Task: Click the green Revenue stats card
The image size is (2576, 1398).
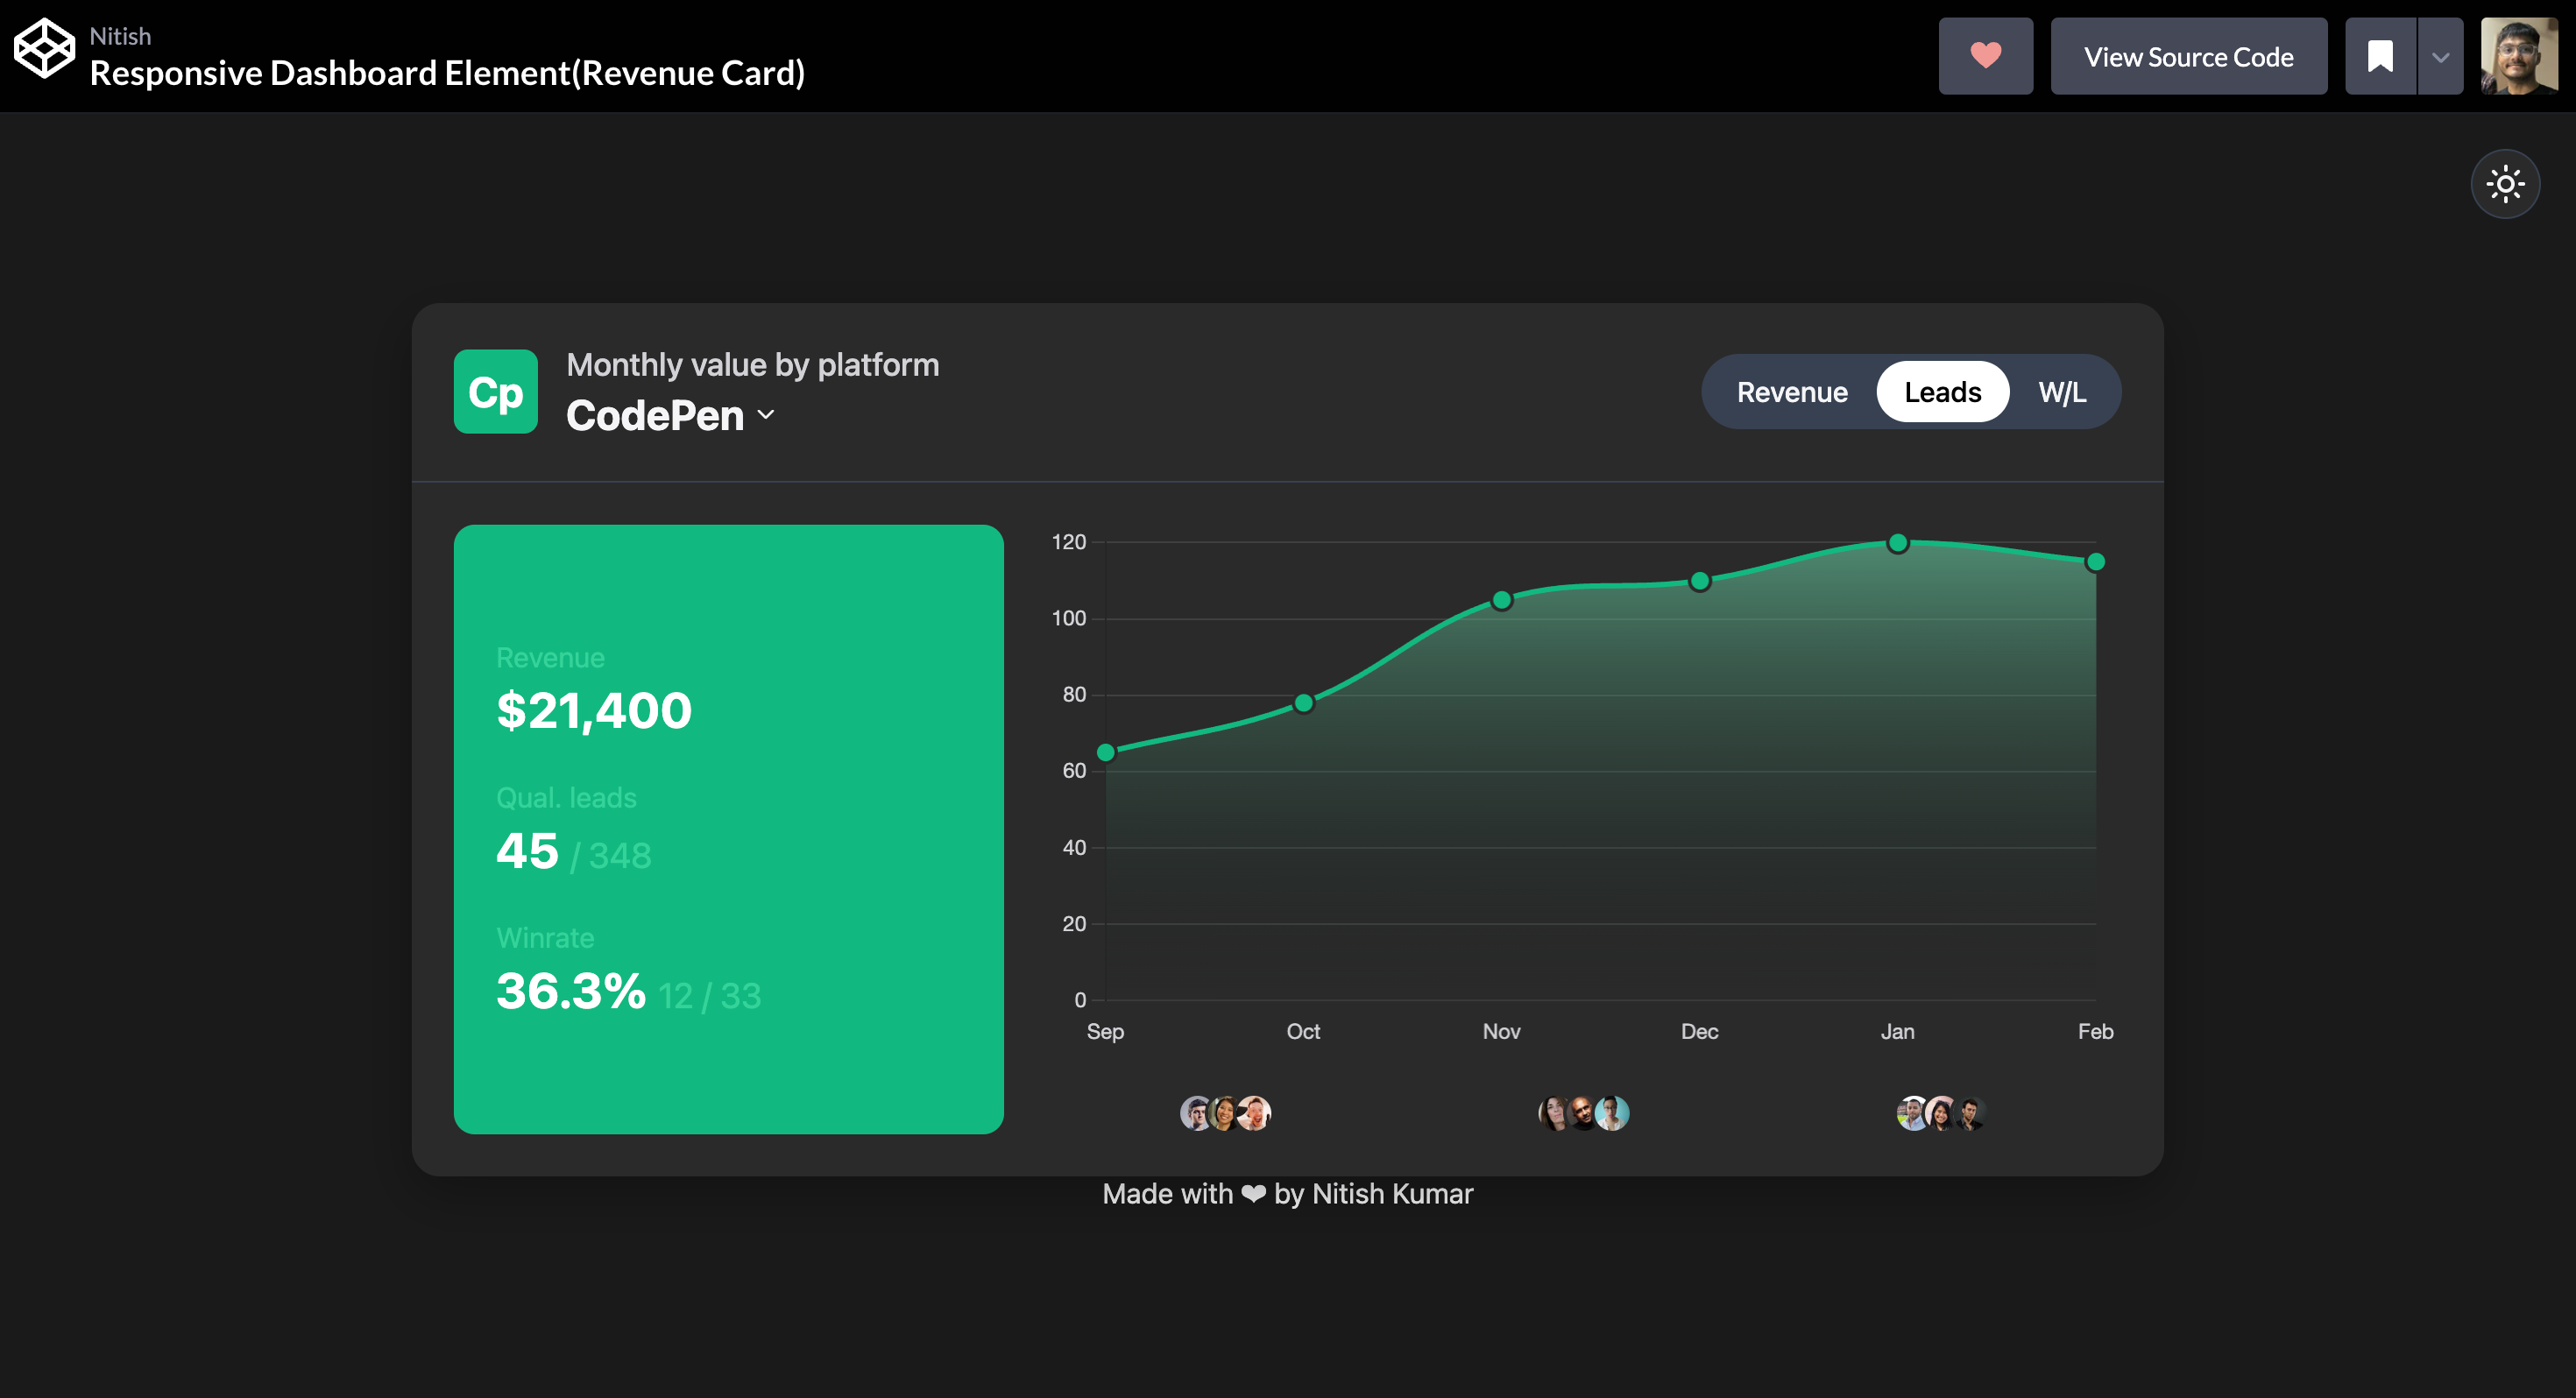Action: pos(728,828)
